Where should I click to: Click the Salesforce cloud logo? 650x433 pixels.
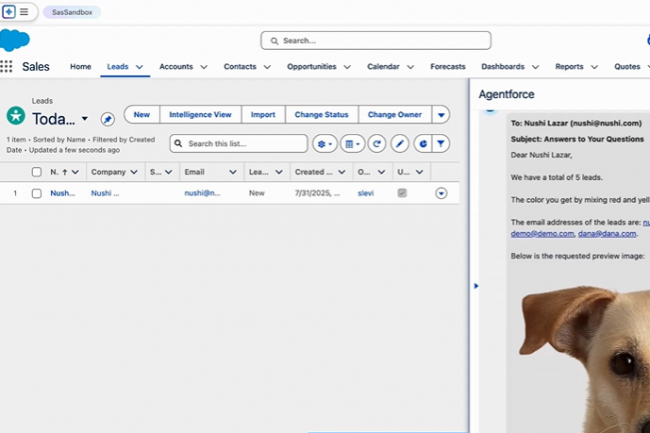15,40
